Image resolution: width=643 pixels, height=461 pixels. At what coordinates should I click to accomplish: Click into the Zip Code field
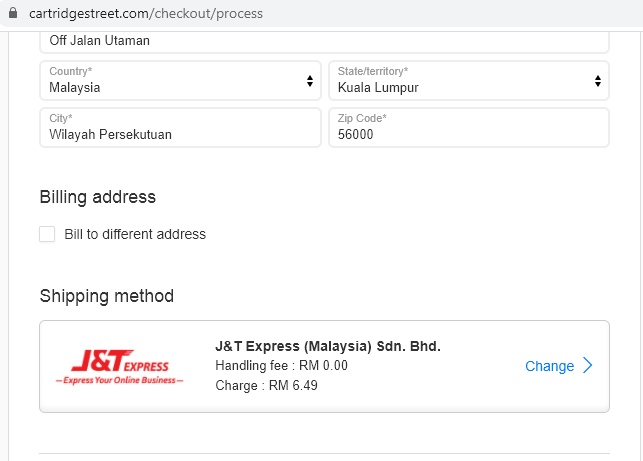469,128
